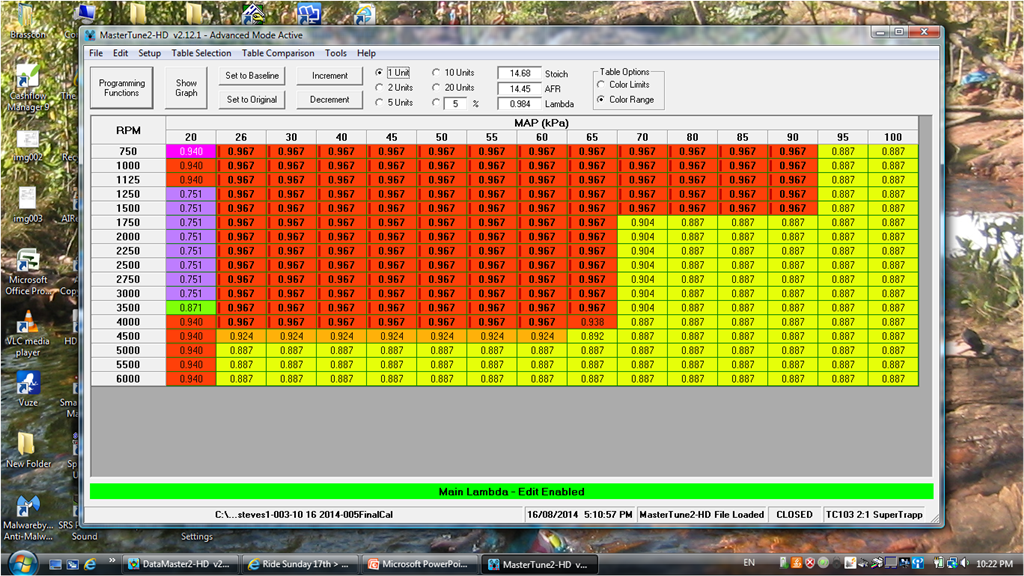Click Safely Remove Hardware tray icon

tap(784, 563)
